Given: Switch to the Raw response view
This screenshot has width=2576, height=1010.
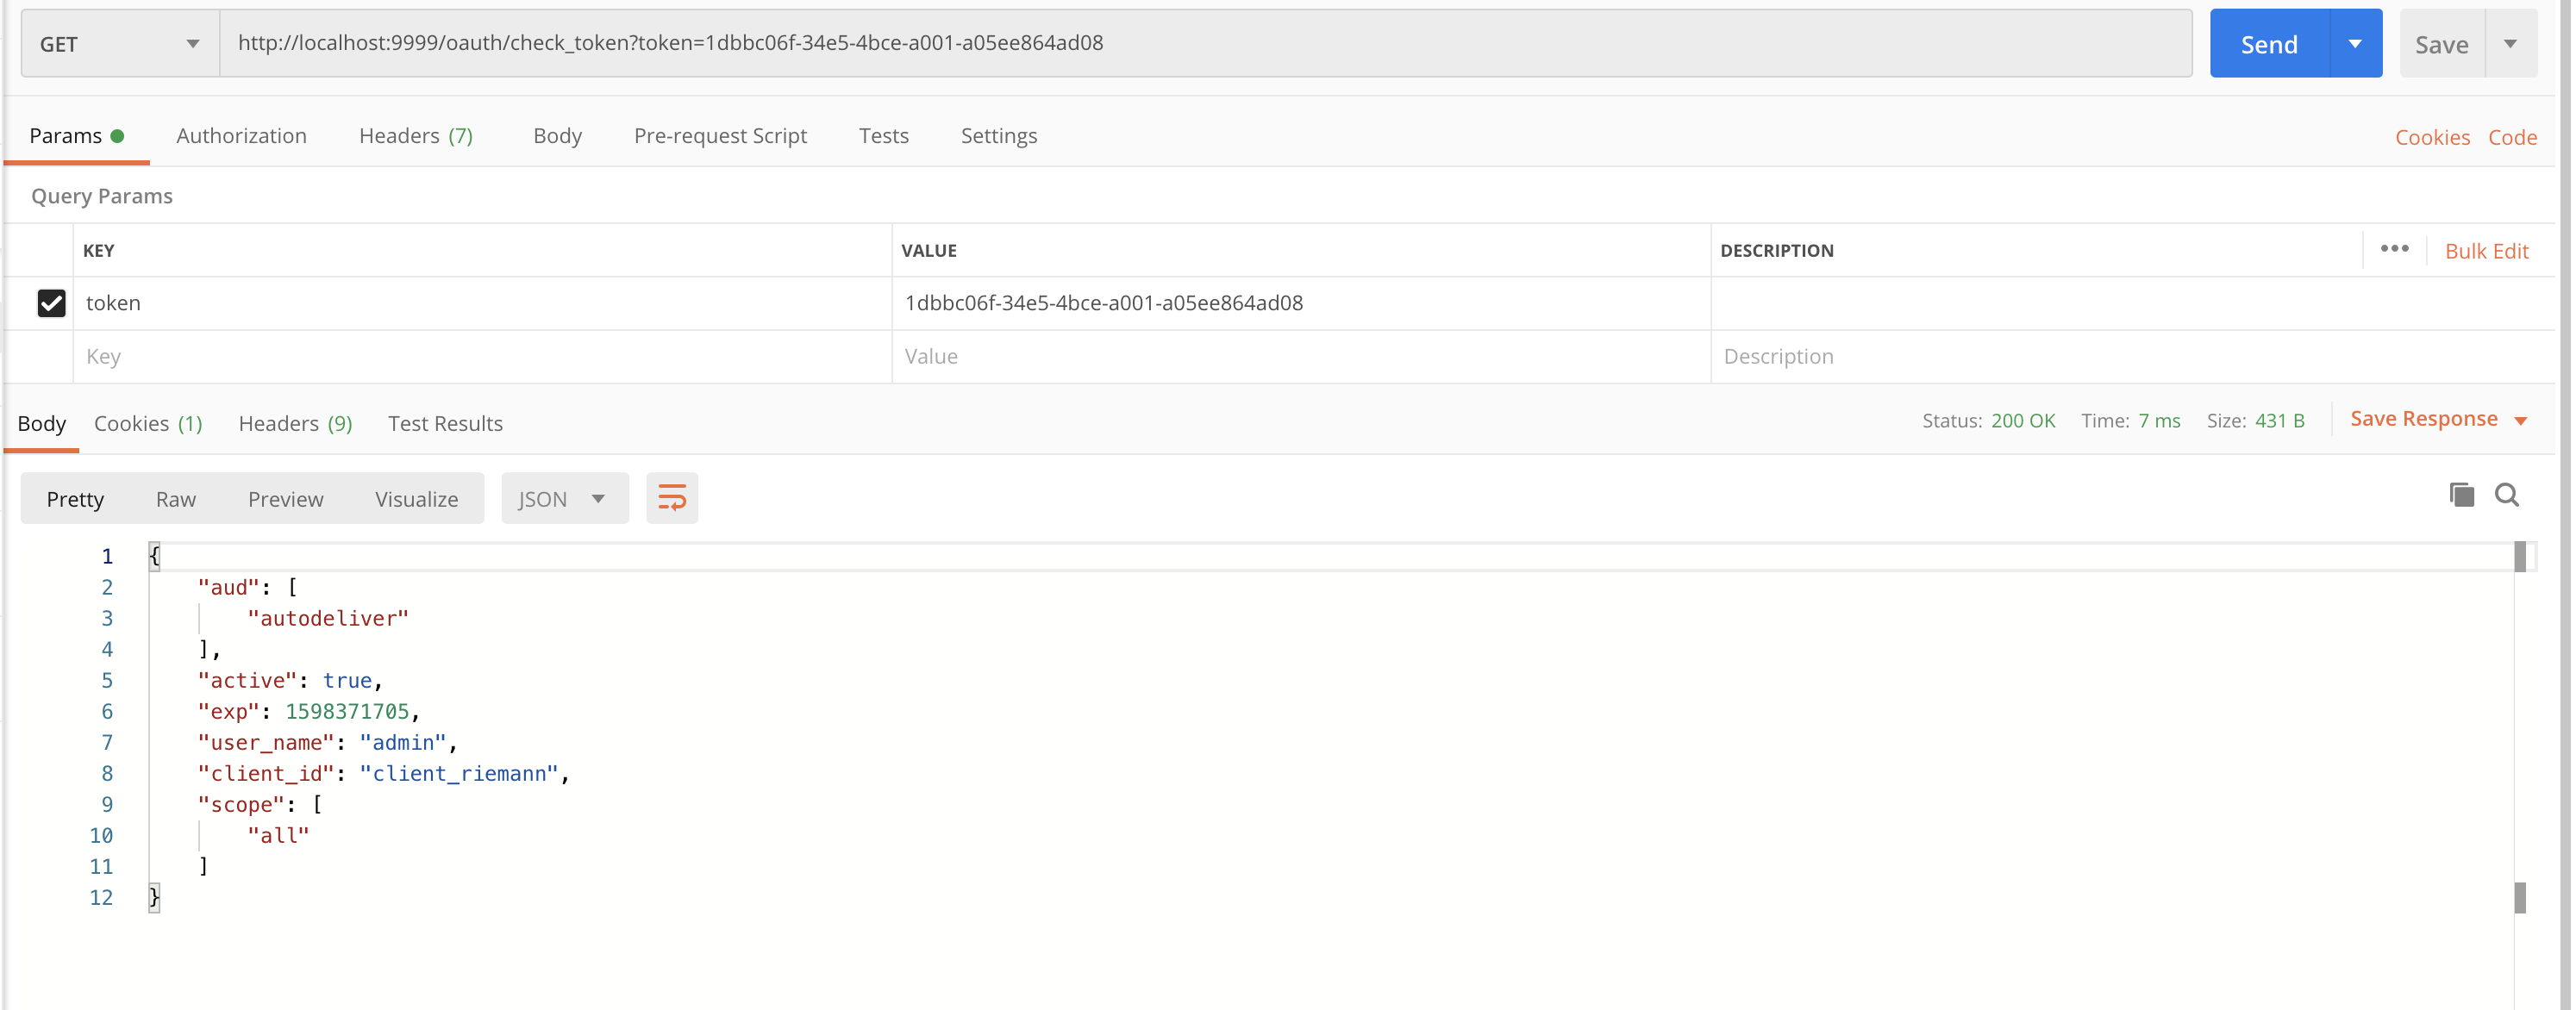Looking at the screenshot, I should 175,498.
